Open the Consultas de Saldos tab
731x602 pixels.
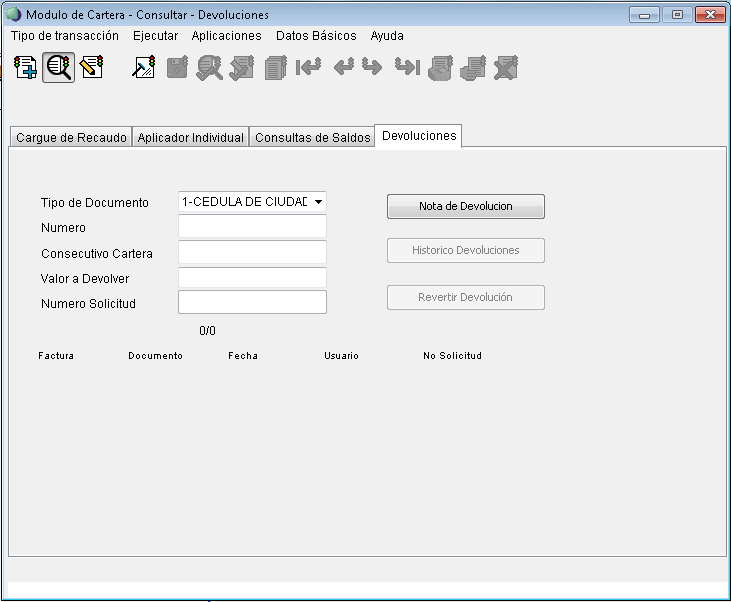[x=312, y=138]
